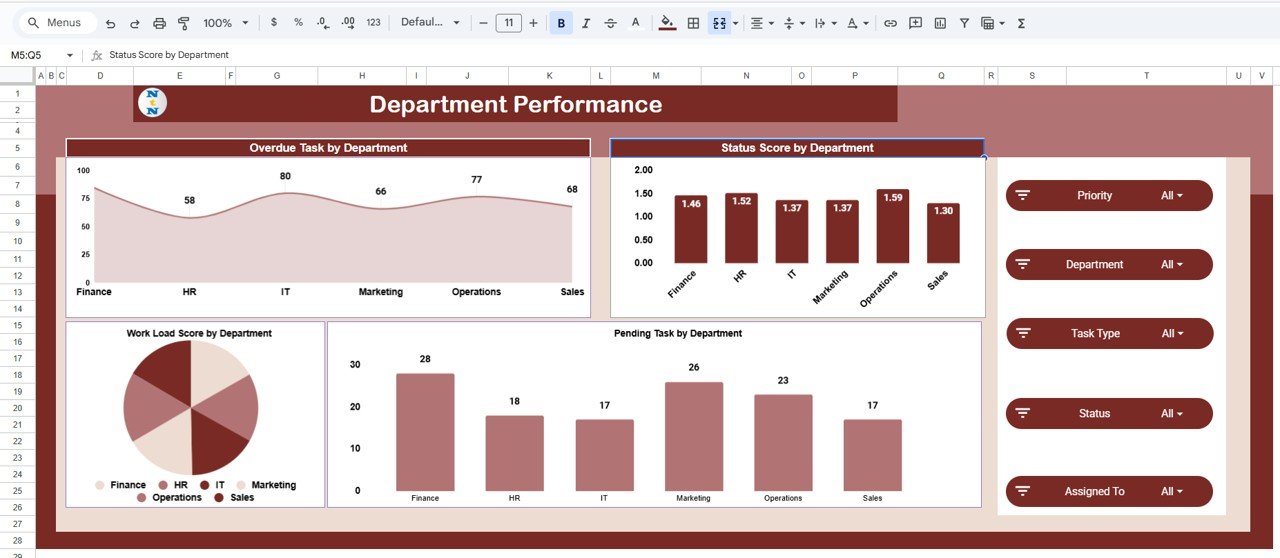Click the functions sigma icon
The width and height of the screenshot is (1280, 558).
point(1021,23)
